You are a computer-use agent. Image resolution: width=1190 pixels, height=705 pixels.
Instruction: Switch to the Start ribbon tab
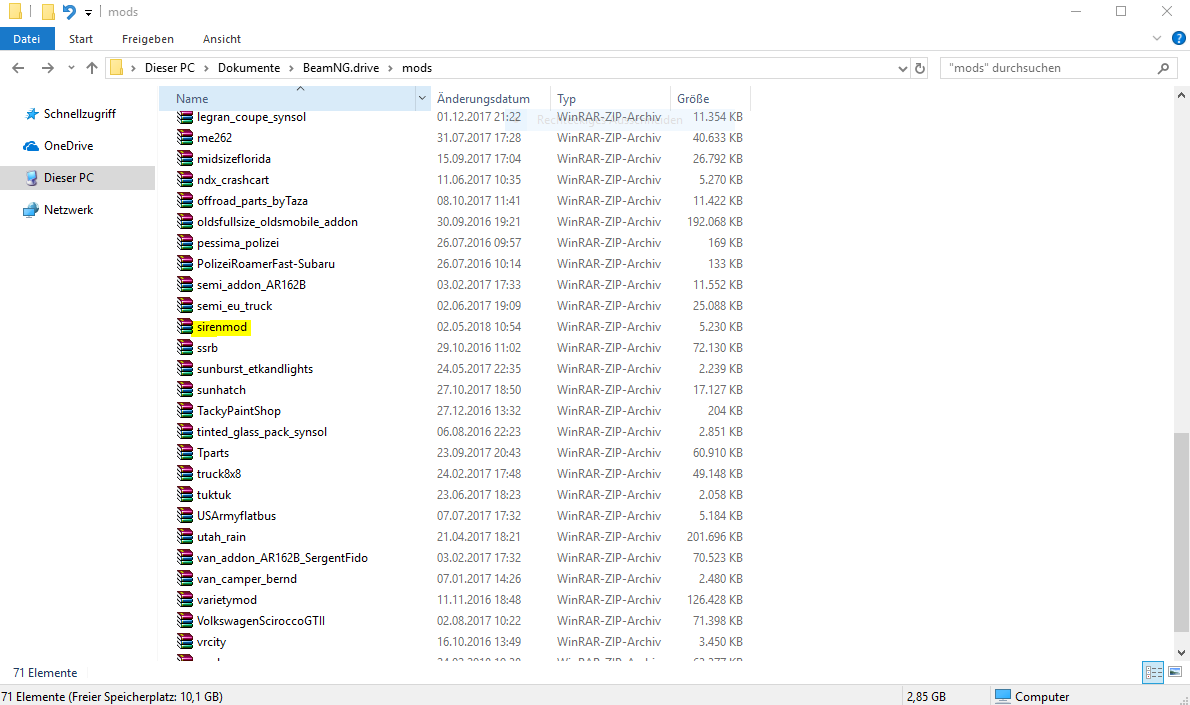[x=80, y=39]
